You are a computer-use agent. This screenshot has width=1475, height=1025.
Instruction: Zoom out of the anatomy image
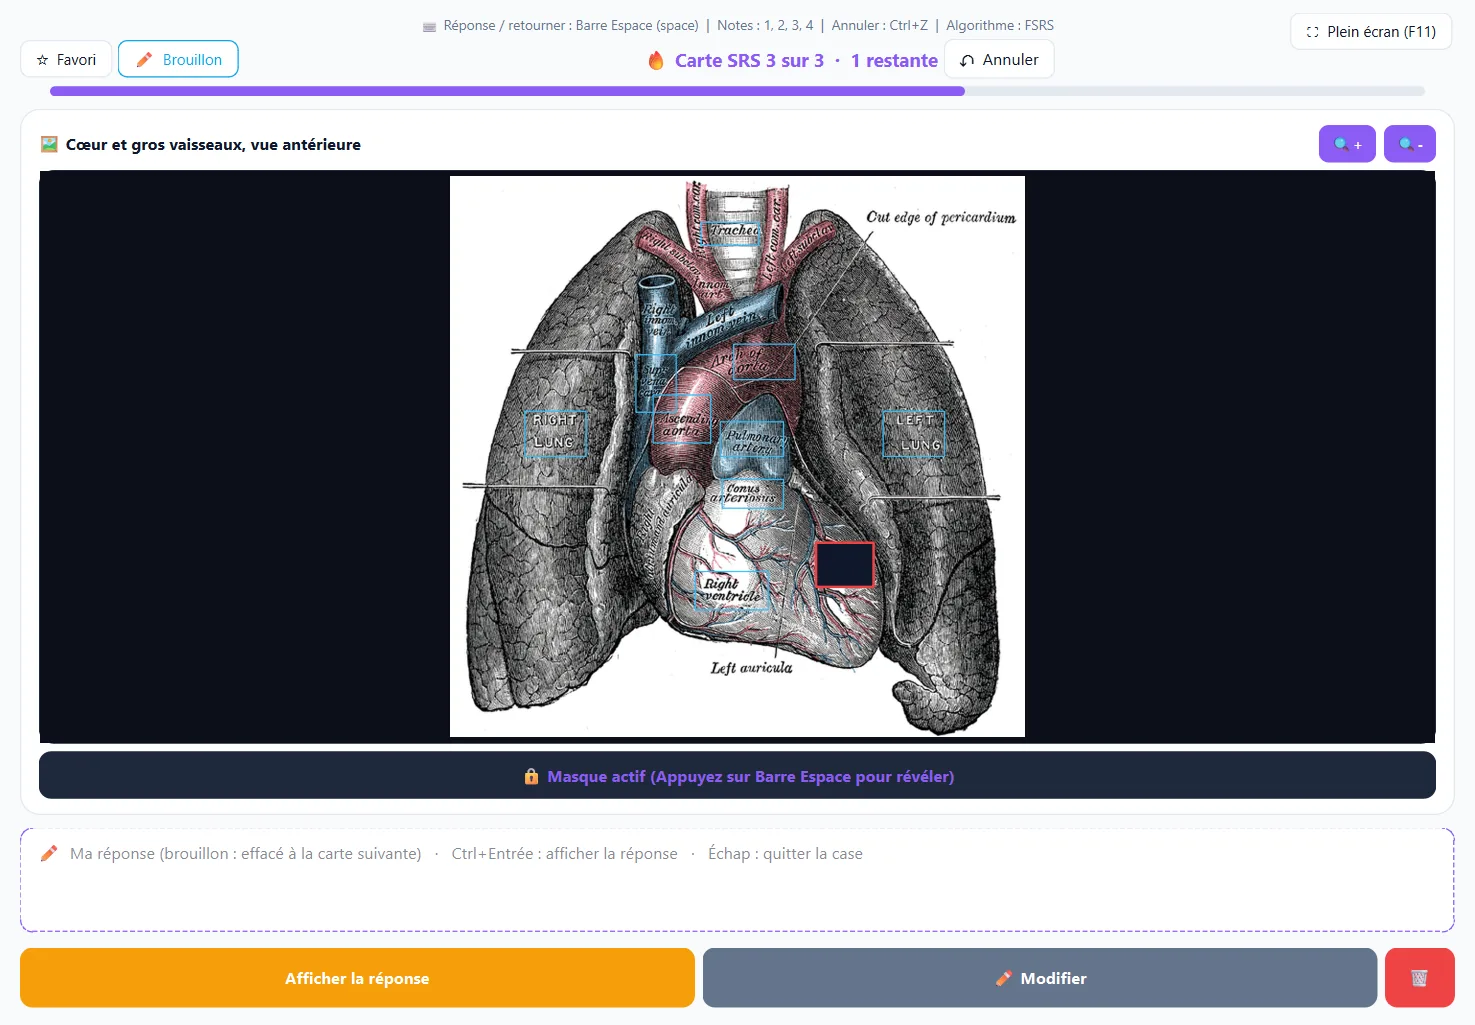1410,144
